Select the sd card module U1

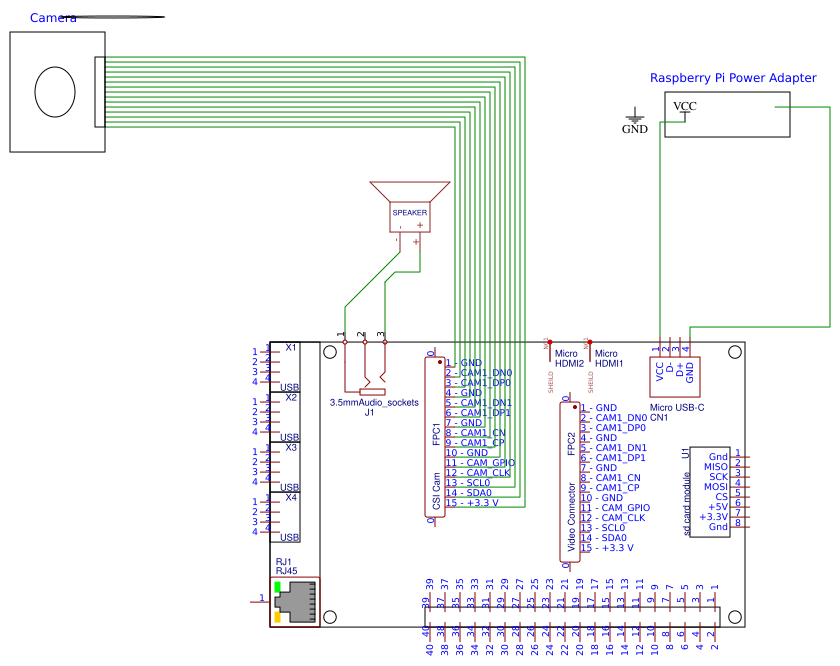(712, 490)
